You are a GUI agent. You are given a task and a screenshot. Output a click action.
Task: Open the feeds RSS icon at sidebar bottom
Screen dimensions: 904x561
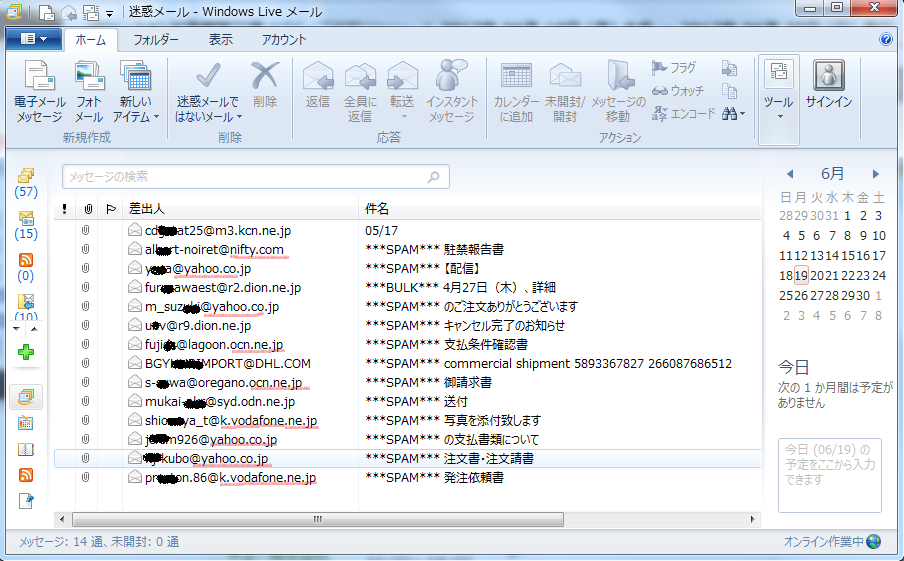(x=26, y=475)
